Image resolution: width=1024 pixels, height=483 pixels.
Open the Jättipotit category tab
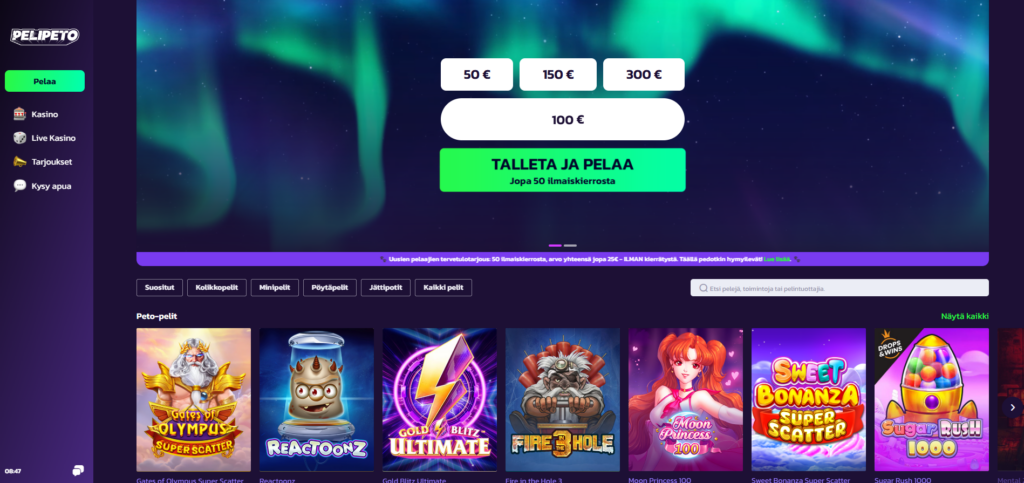(385, 288)
